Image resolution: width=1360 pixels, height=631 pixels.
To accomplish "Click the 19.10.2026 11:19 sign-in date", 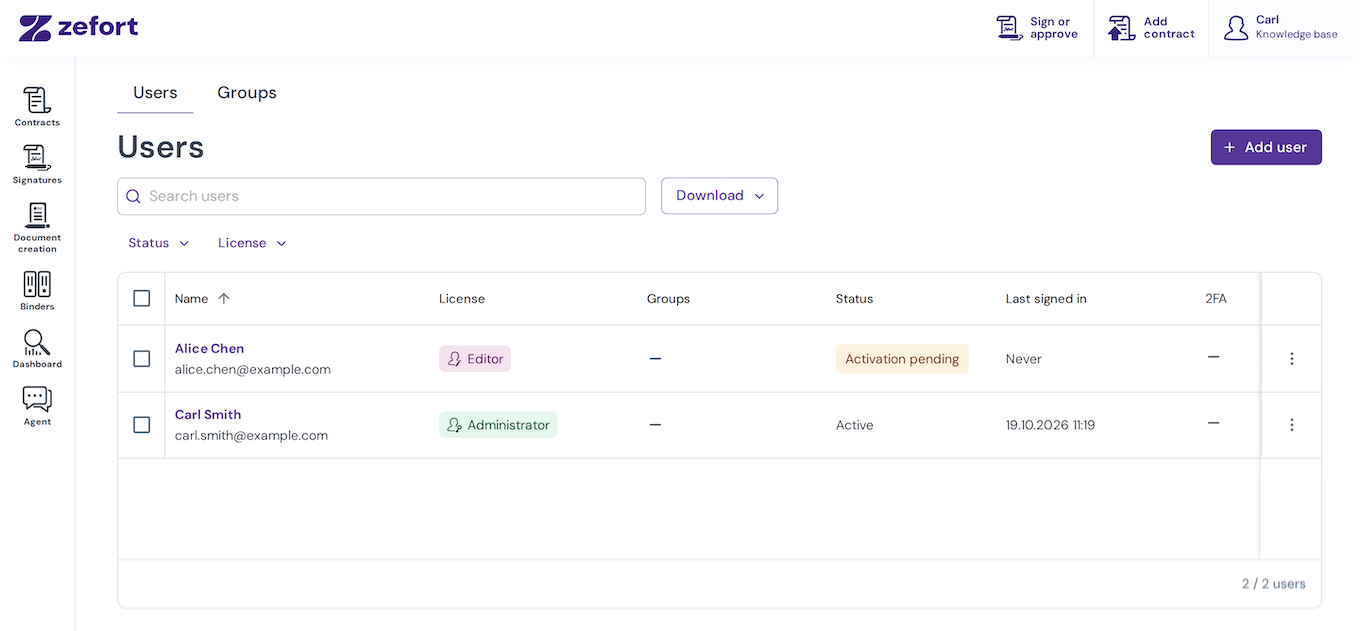I will (1050, 425).
